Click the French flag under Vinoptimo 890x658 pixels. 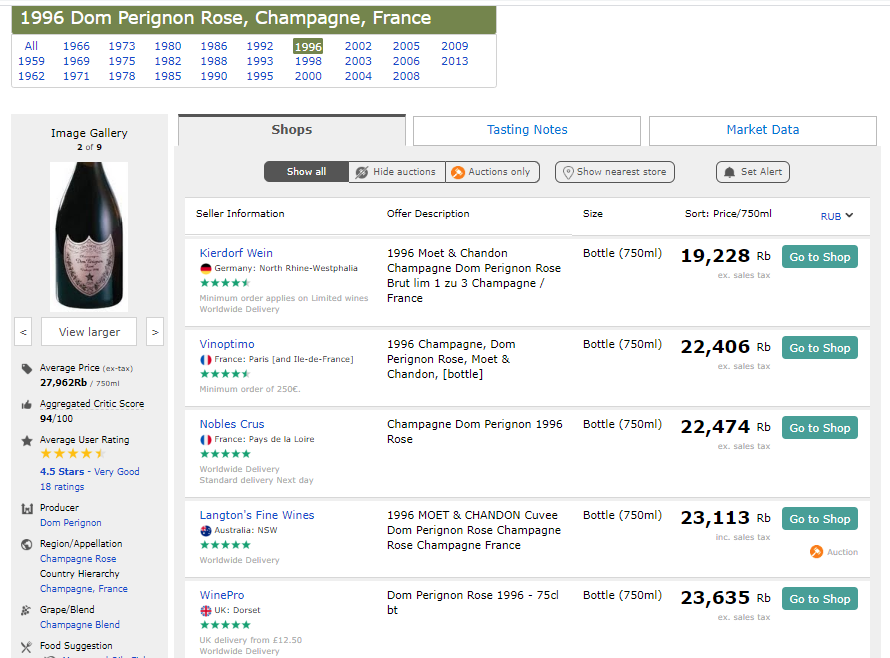click(x=205, y=360)
